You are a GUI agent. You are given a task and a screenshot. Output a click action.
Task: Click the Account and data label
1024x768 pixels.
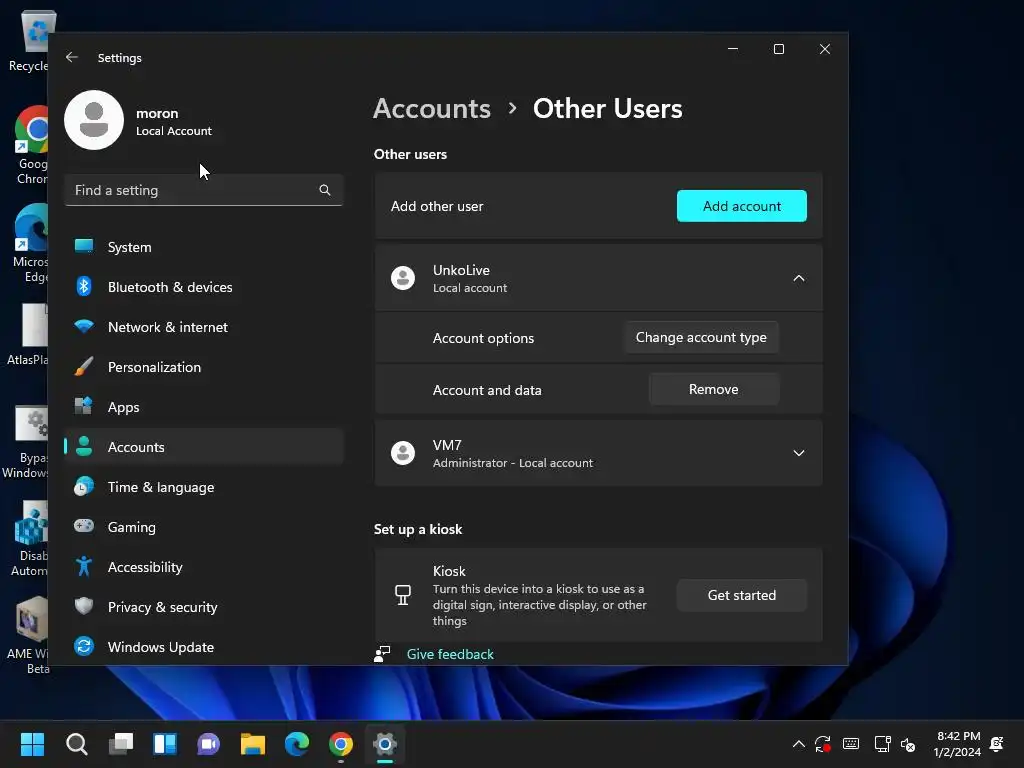pyautogui.click(x=487, y=390)
